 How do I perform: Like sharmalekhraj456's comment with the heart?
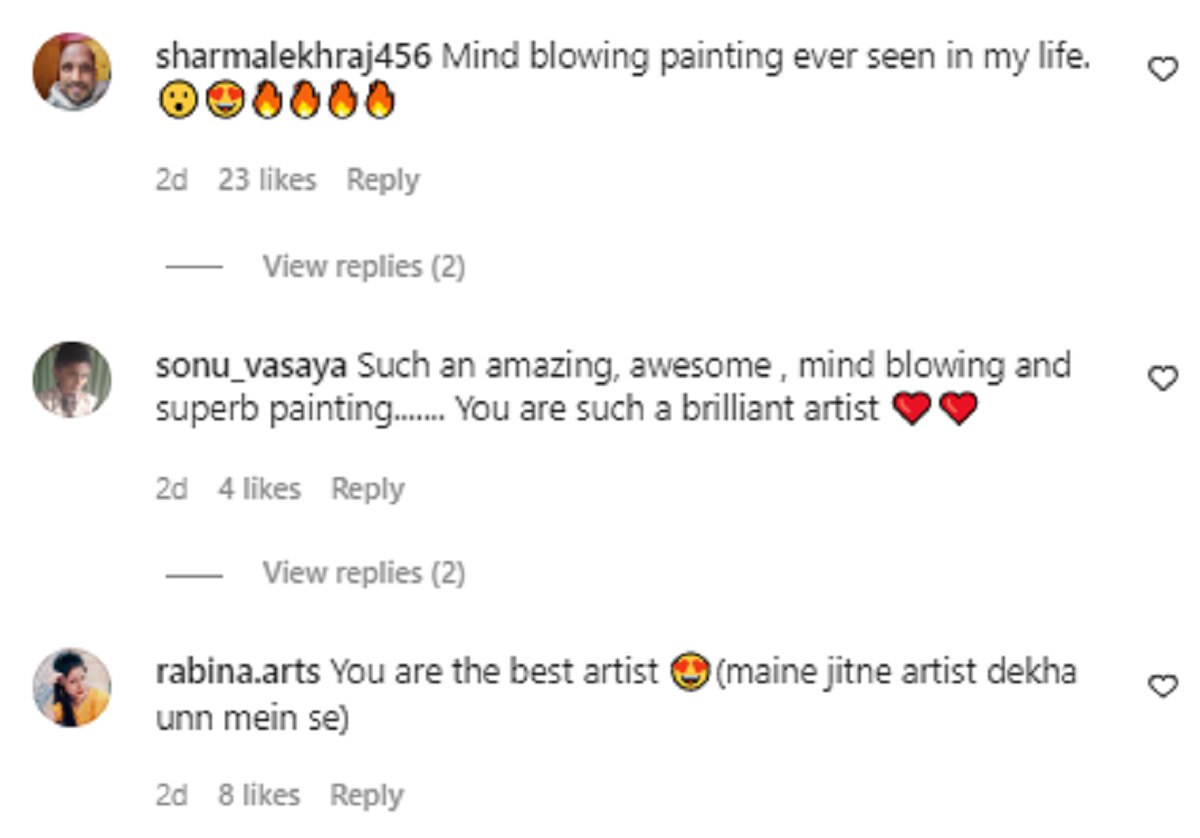[x=1161, y=70]
